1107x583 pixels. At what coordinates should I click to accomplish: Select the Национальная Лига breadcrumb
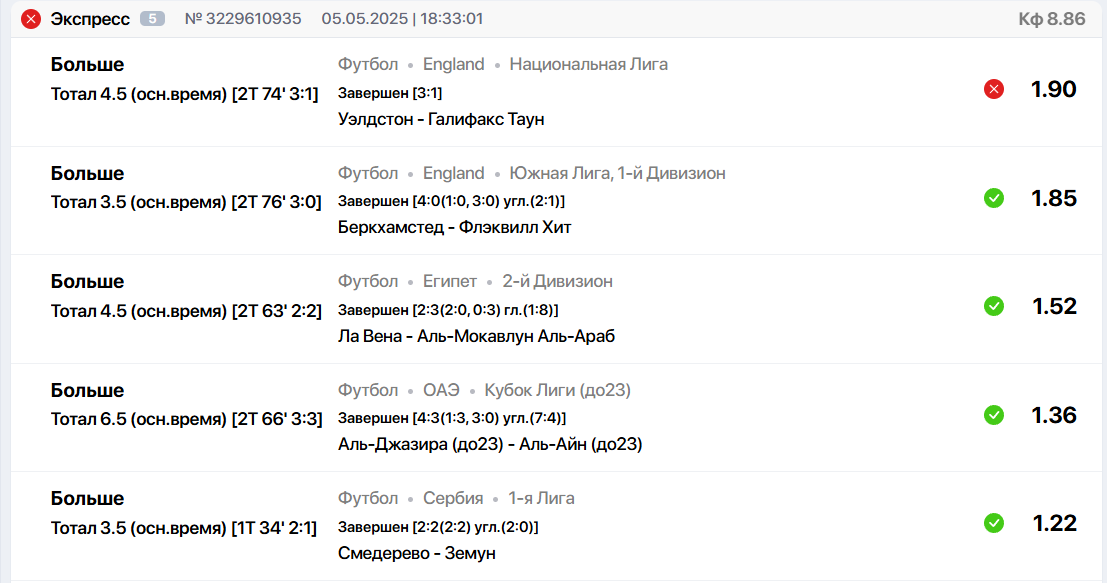[x=588, y=64]
